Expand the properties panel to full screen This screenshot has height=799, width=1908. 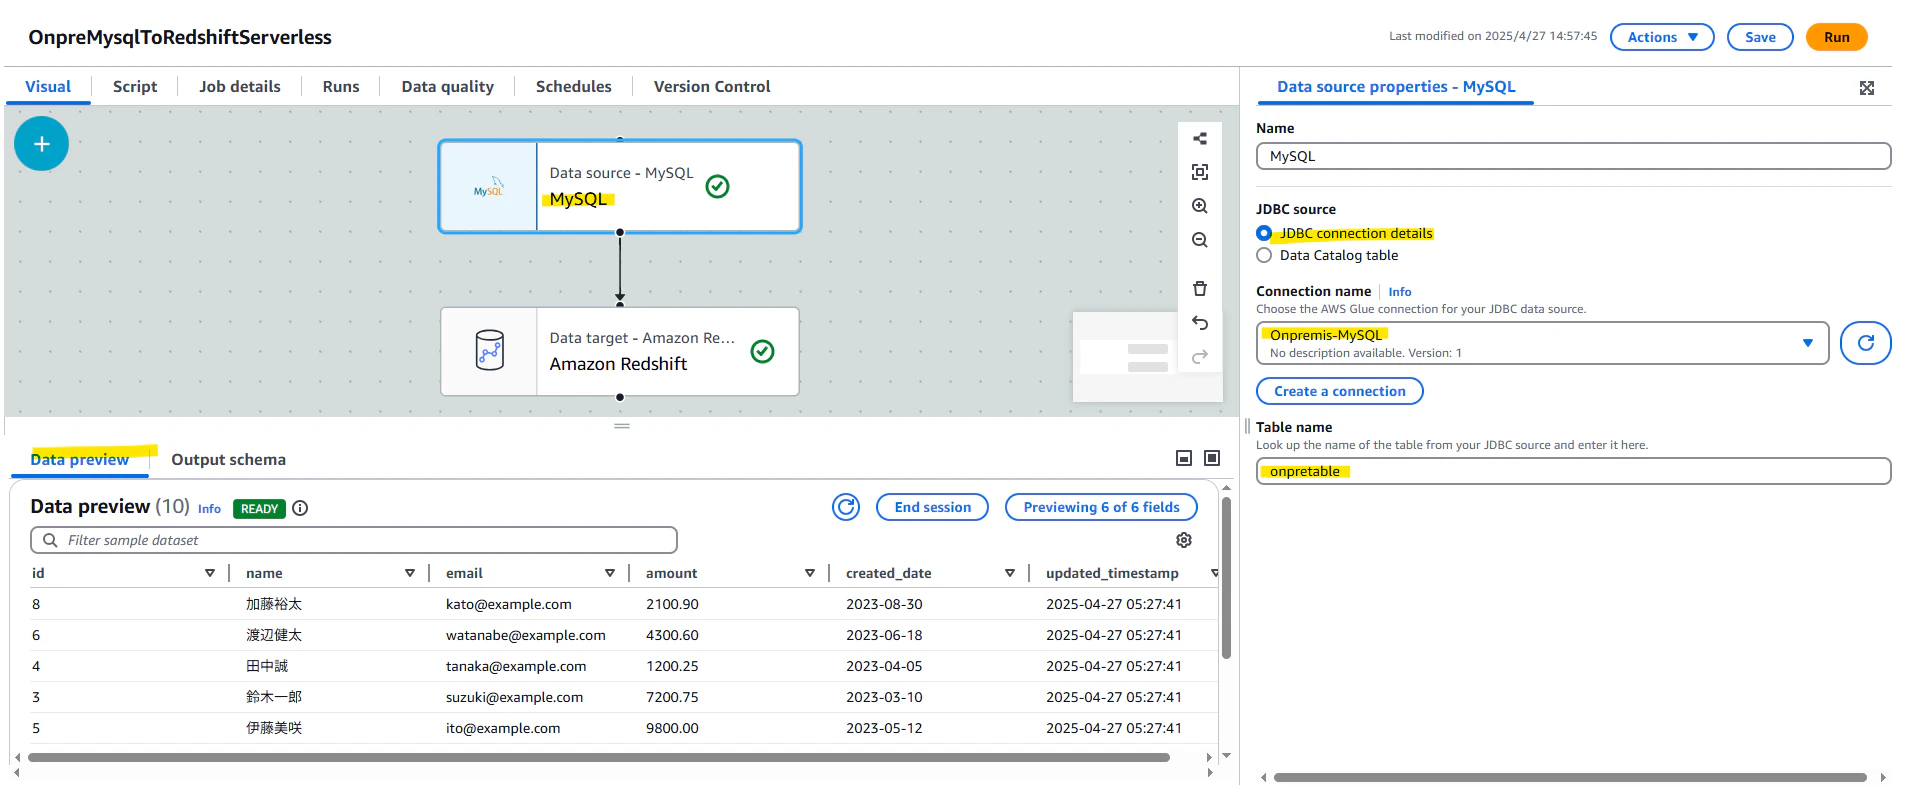(1866, 88)
